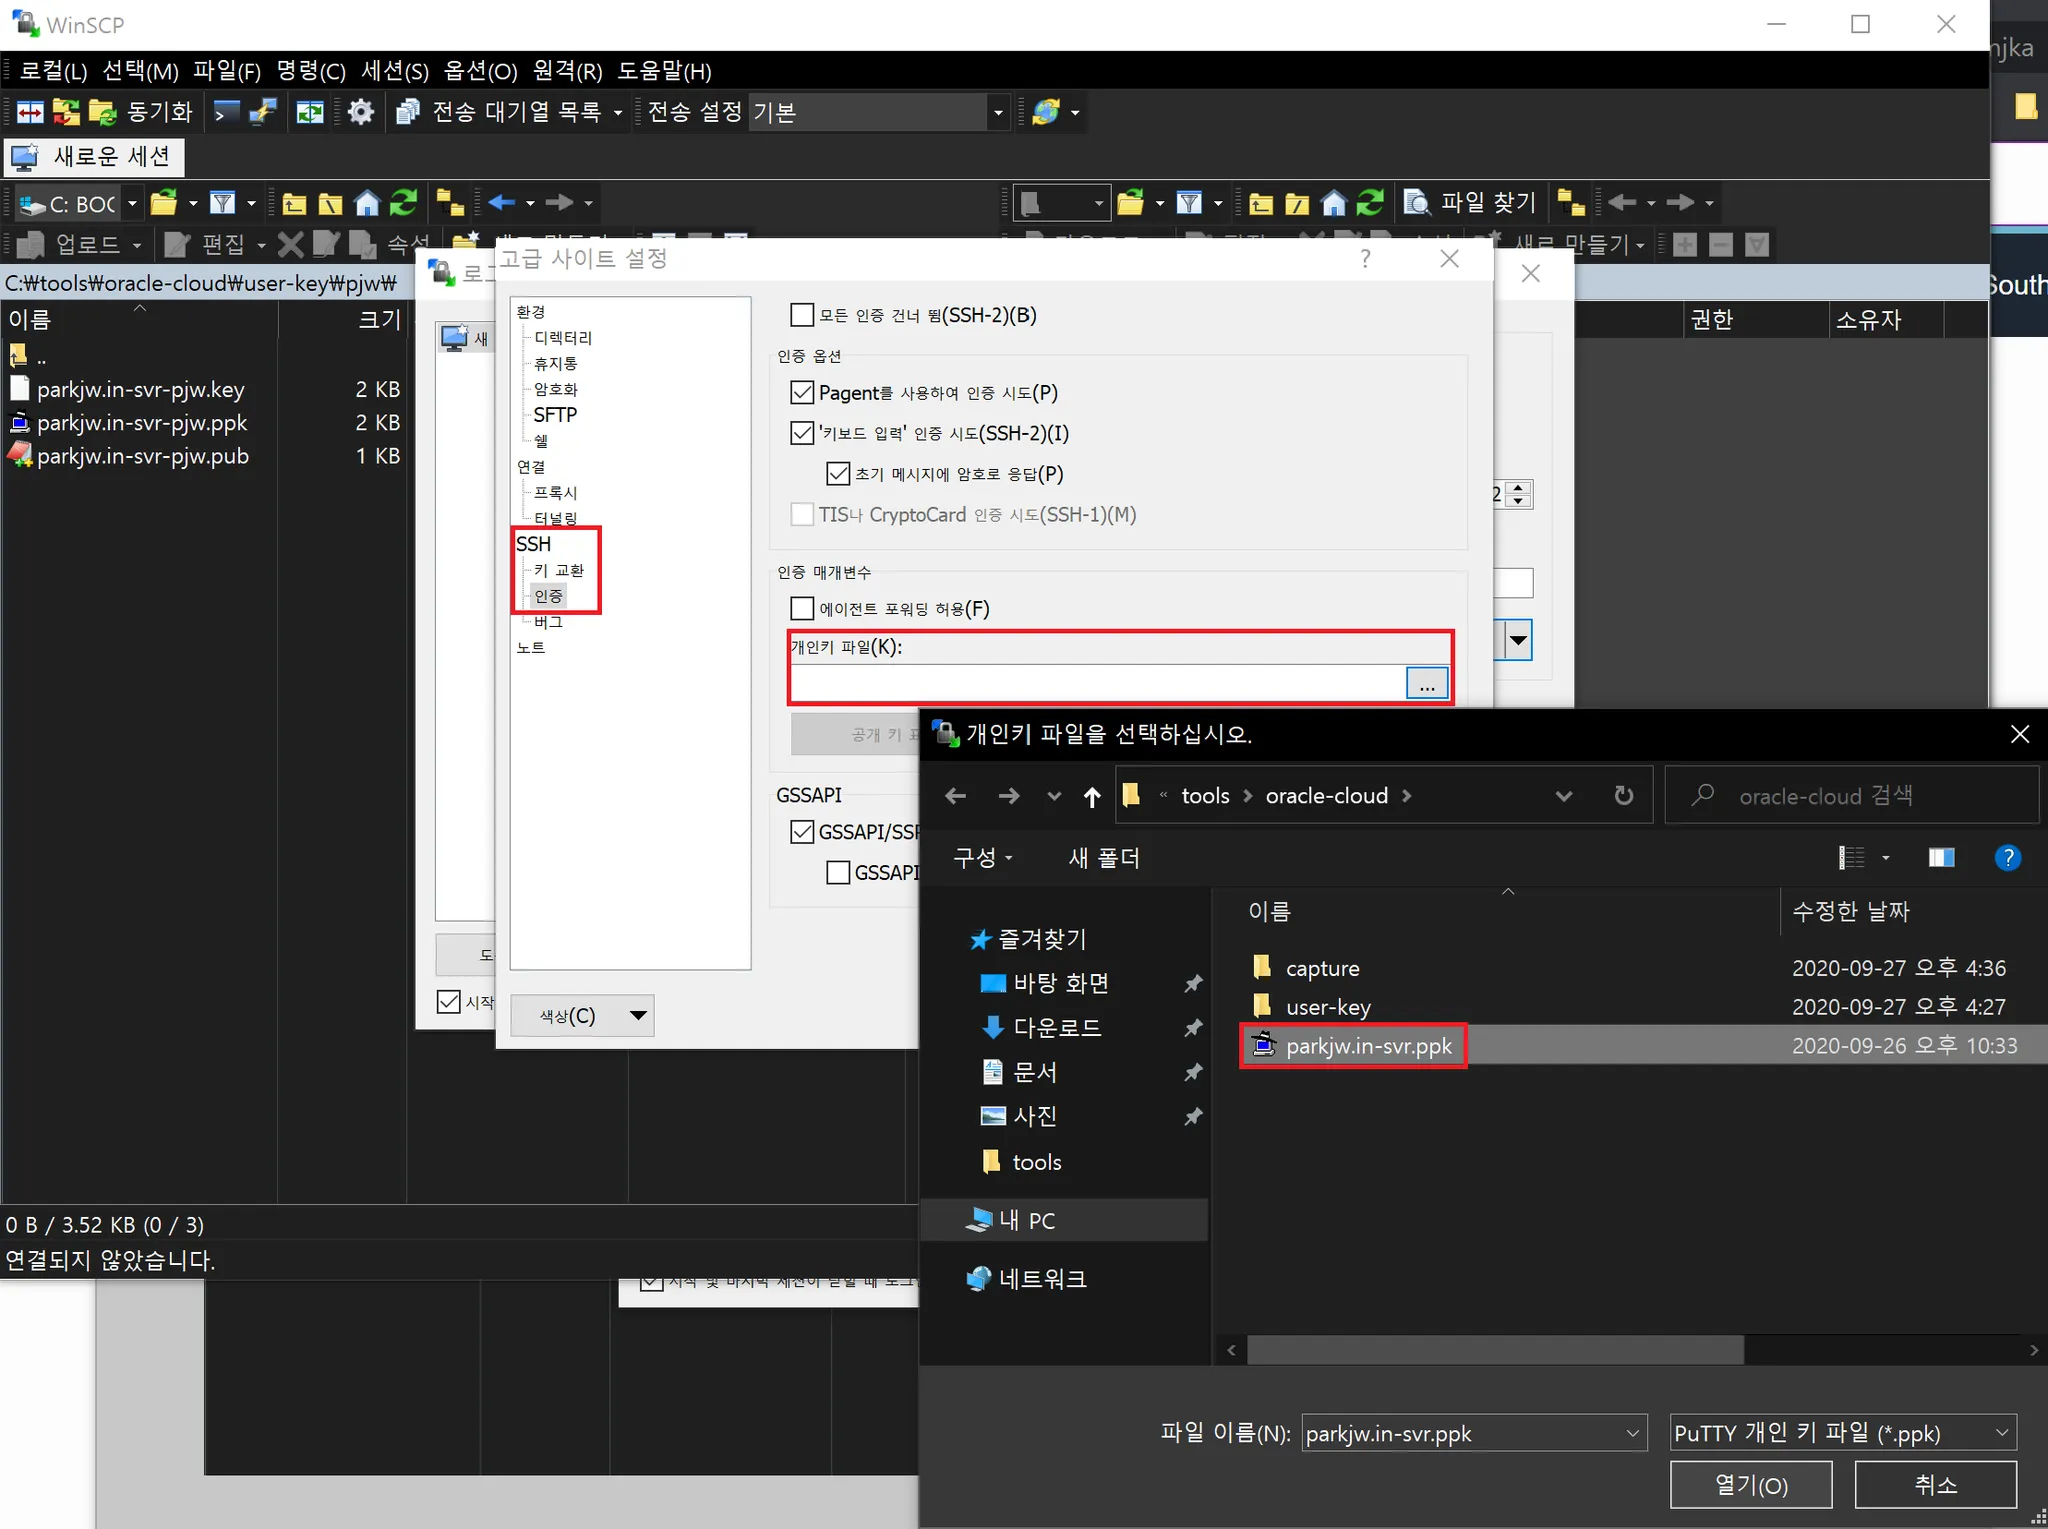
Task: Click the left panel home directory icon
Action: [x=367, y=203]
